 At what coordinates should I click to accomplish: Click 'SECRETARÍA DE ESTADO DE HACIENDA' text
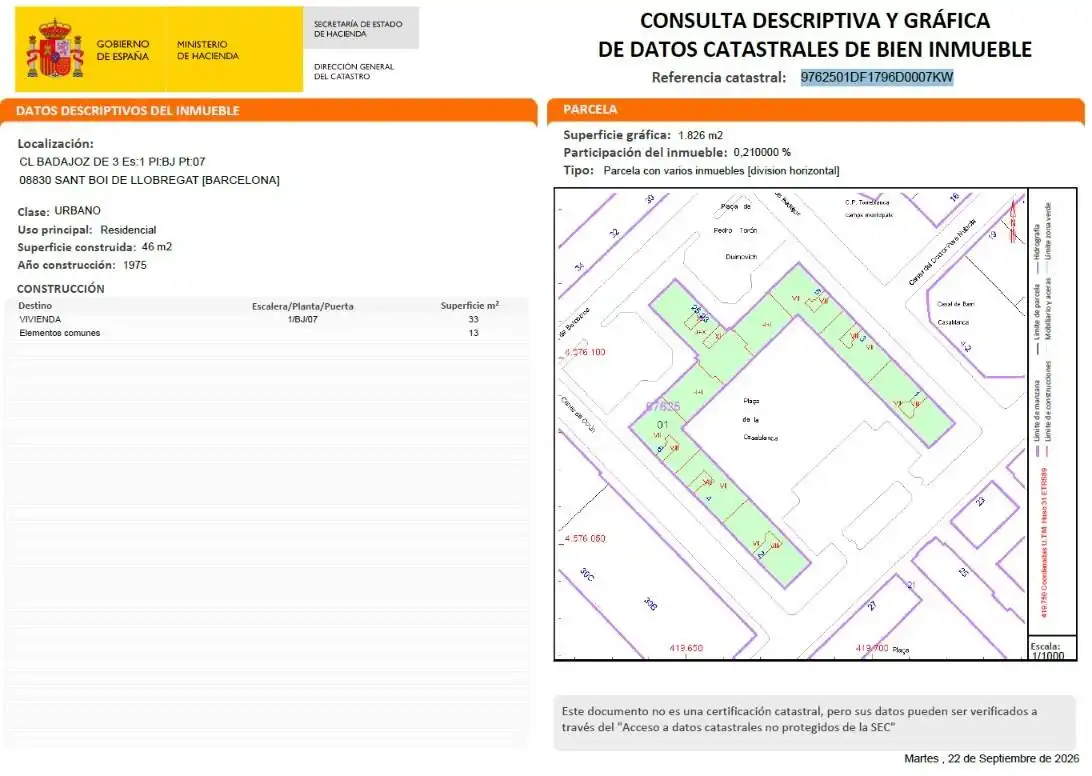pyautogui.click(x=358, y=29)
